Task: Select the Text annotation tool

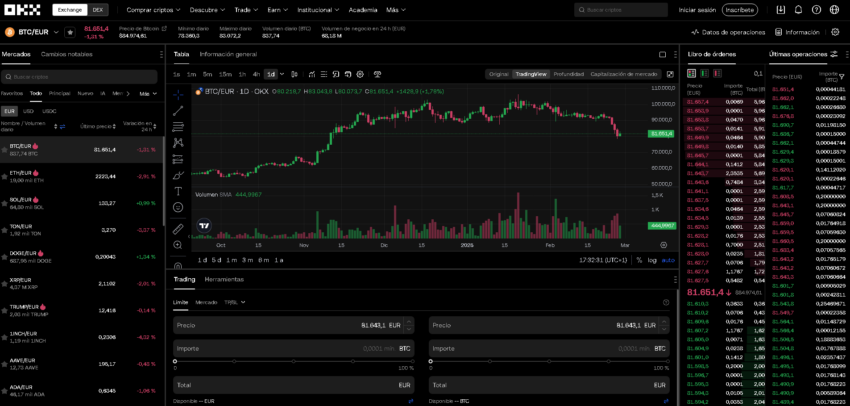Action: click(178, 191)
